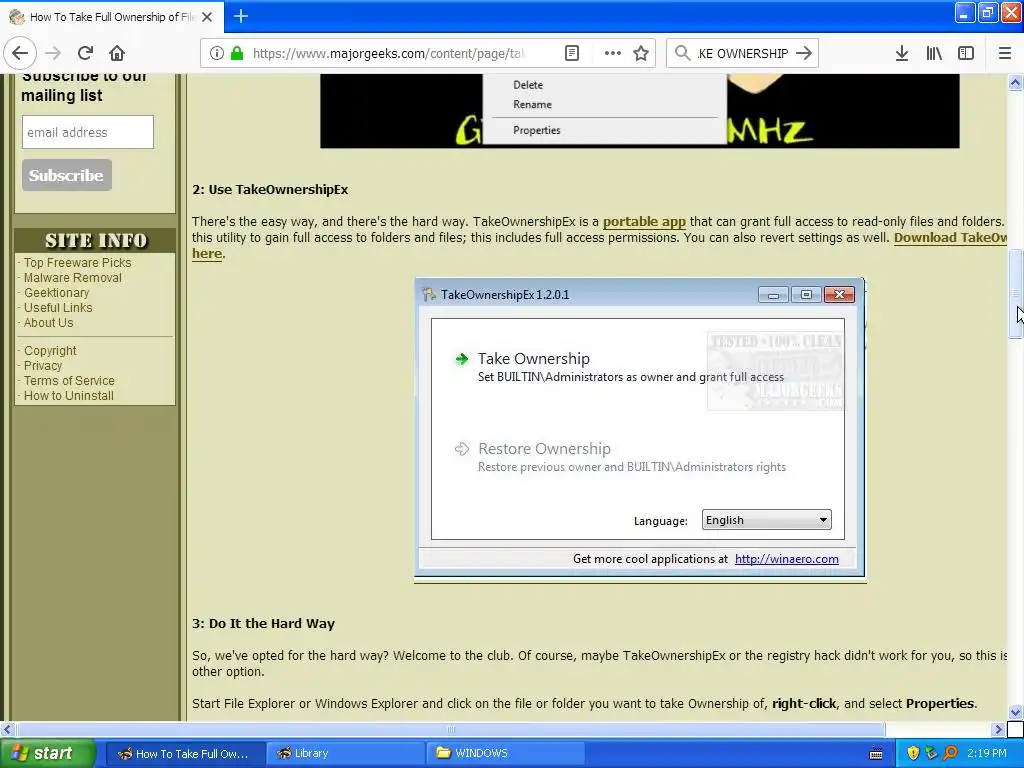Open Privacy link

pyautogui.click(x=42, y=366)
